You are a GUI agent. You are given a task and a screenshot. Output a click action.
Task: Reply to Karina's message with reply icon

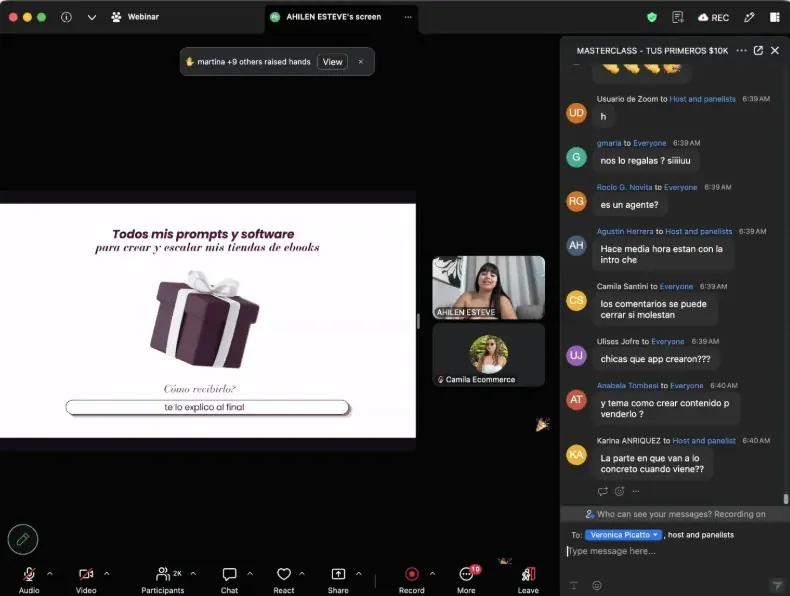[x=603, y=491]
